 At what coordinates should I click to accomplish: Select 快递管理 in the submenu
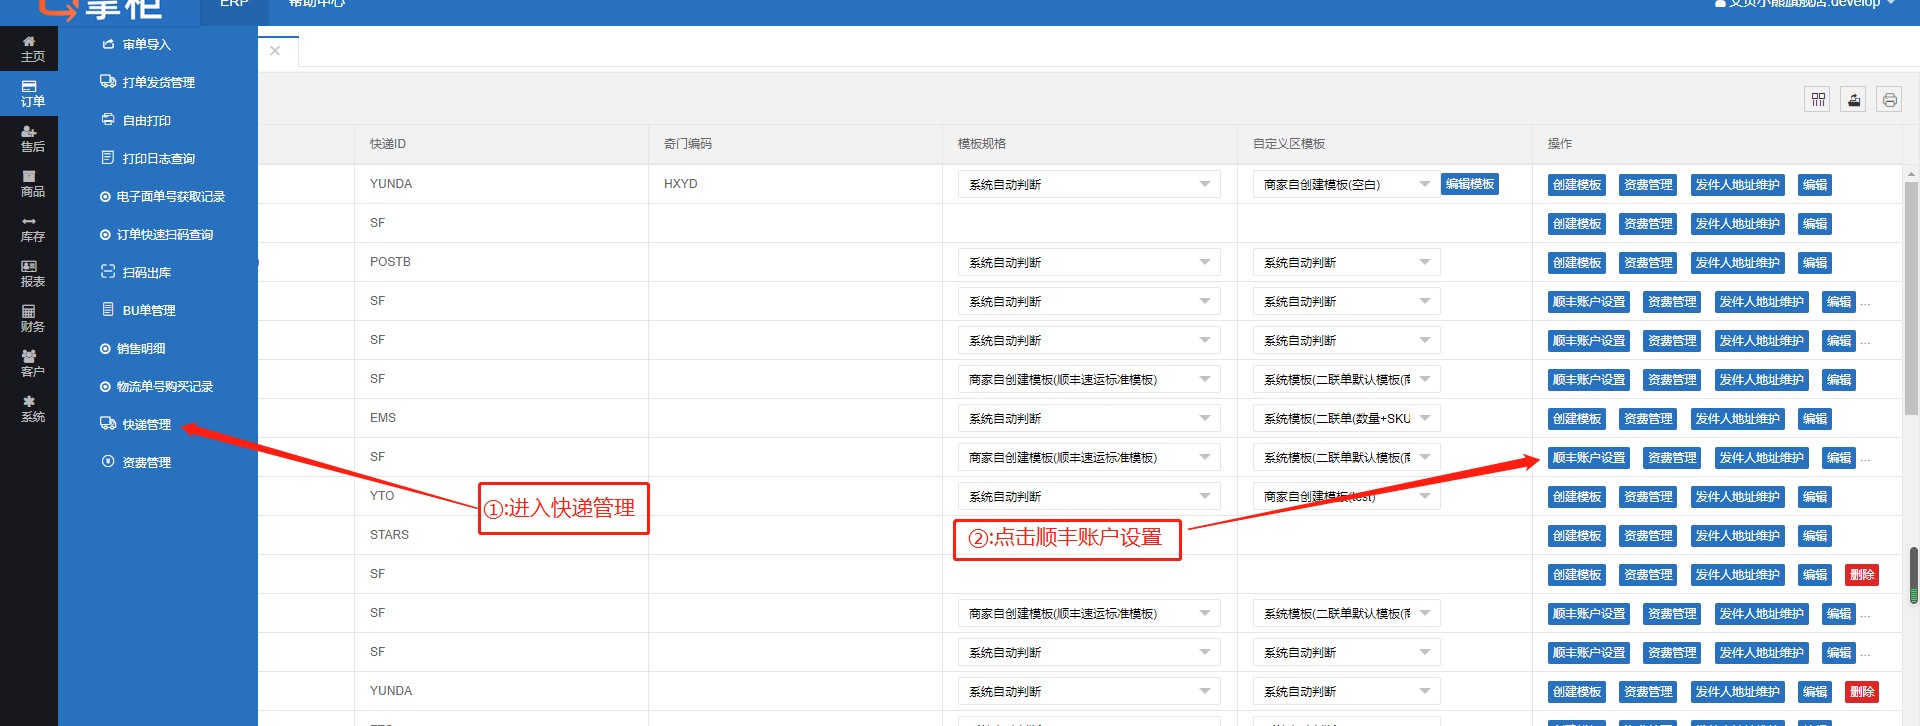pyautogui.click(x=146, y=424)
